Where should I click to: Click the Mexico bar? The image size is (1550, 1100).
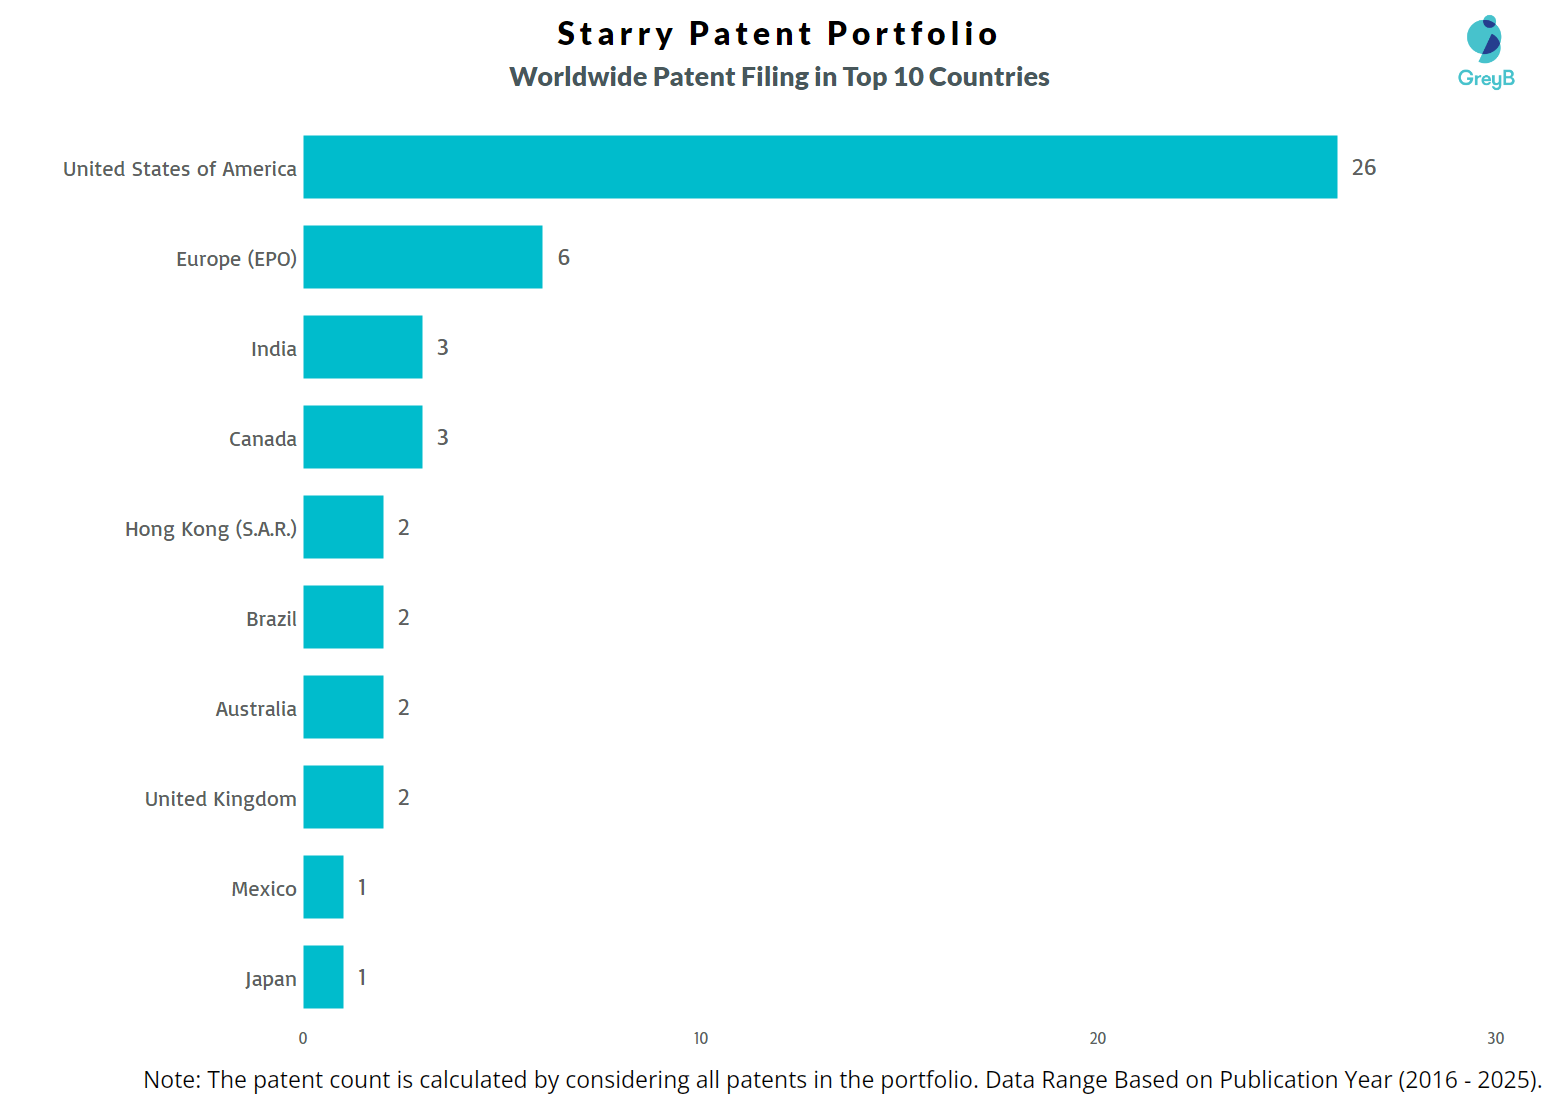(323, 887)
